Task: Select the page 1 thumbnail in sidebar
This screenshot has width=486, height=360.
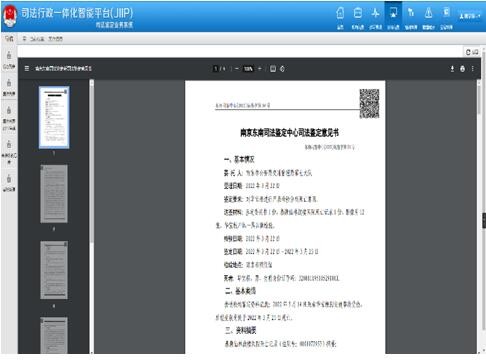Action: click(54, 117)
